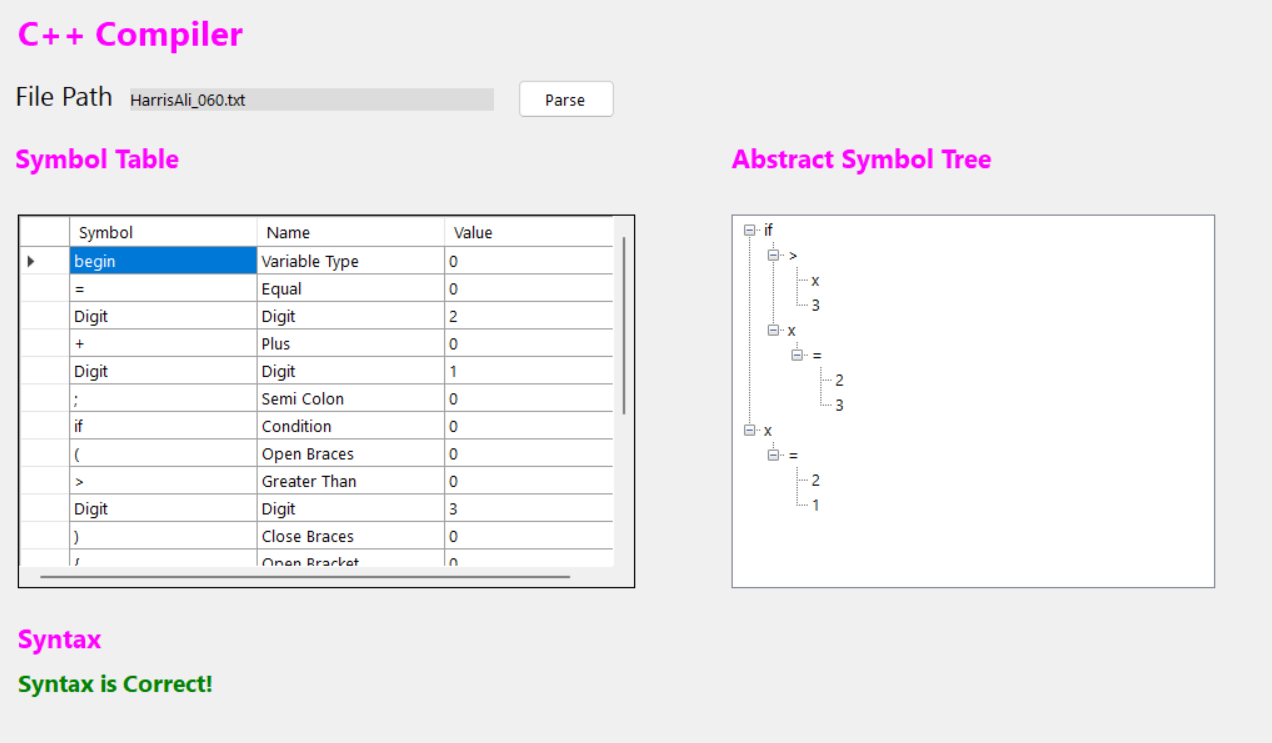Collapse the 'if' tree node
Screen dimensions: 1272x743
click(749, 231)
